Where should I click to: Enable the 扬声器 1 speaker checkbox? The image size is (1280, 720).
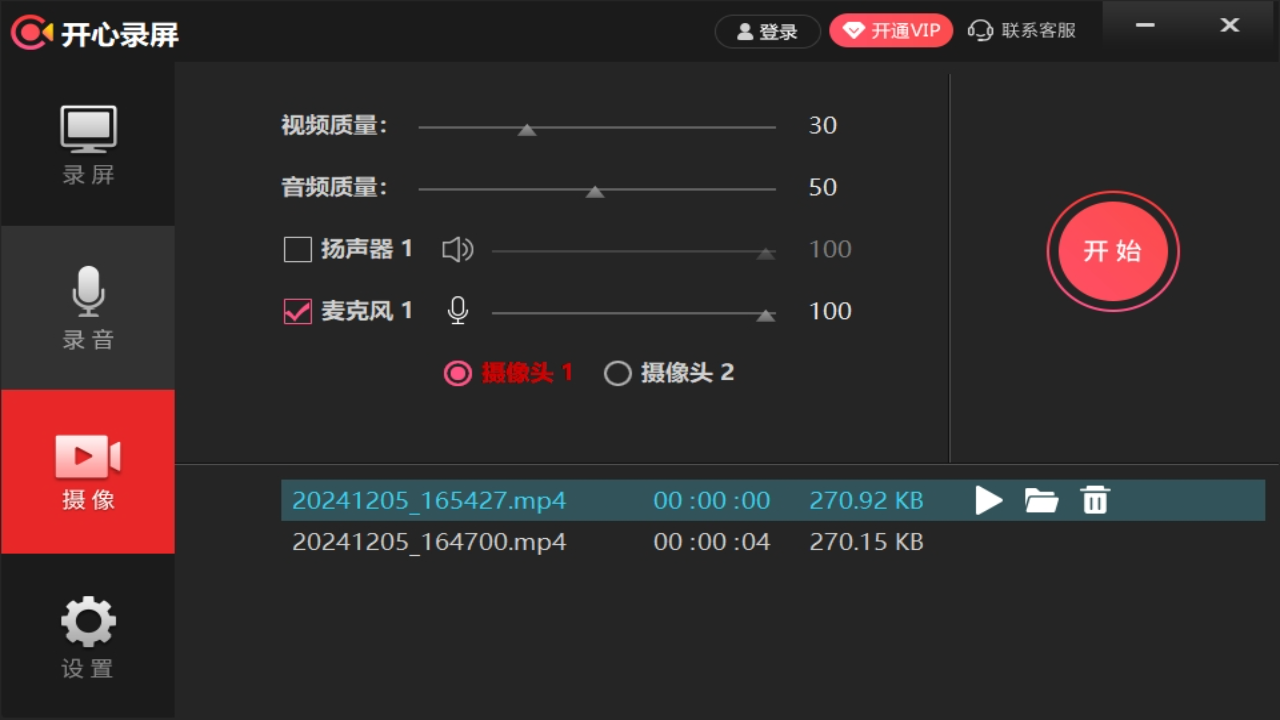click(297, 249)
